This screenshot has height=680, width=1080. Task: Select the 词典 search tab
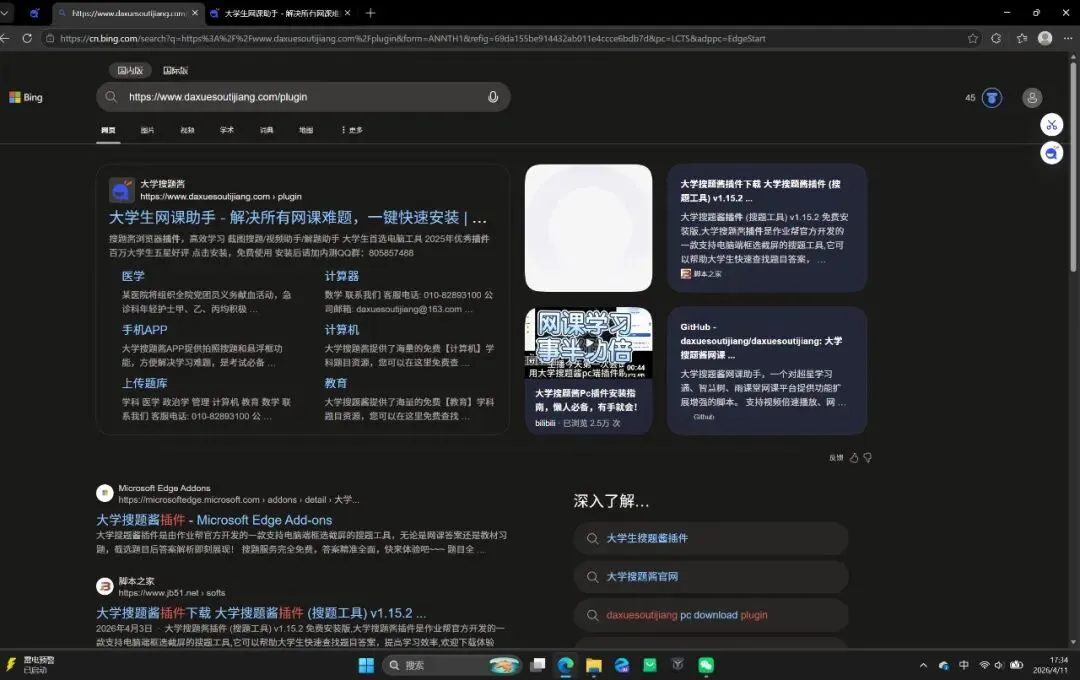coord(267,130)
